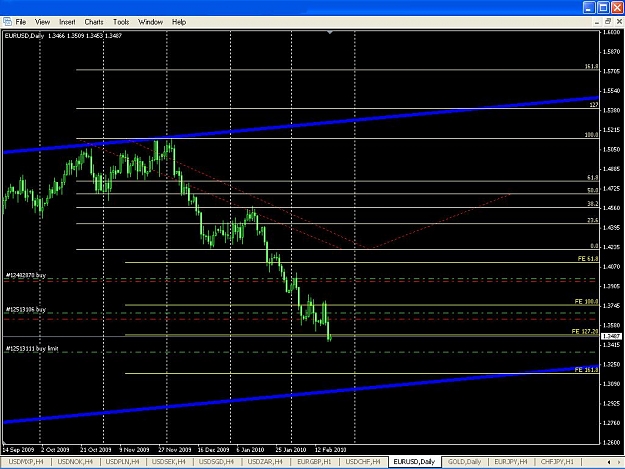Open the Window menu
The image size is (625, 469).
coord(150,22)
